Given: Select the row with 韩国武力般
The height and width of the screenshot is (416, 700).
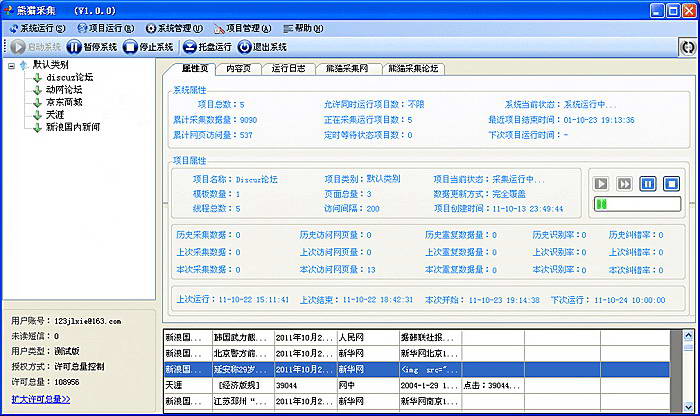Looking at the screenshot, I should tap(417, 337).
